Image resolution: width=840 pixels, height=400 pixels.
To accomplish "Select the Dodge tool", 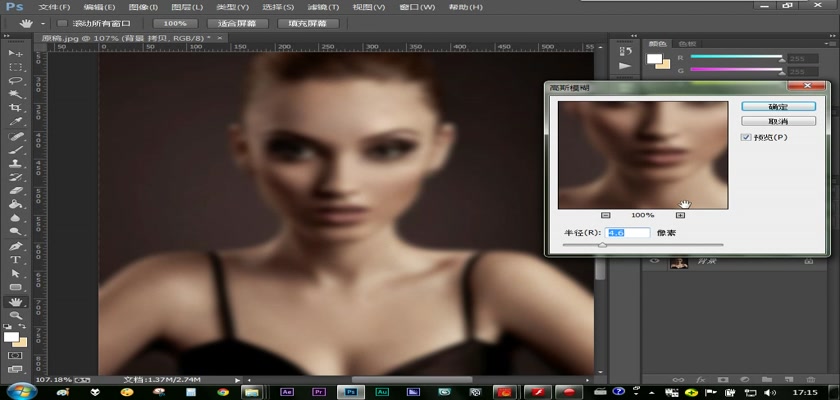I will click(x=16, y=231).
